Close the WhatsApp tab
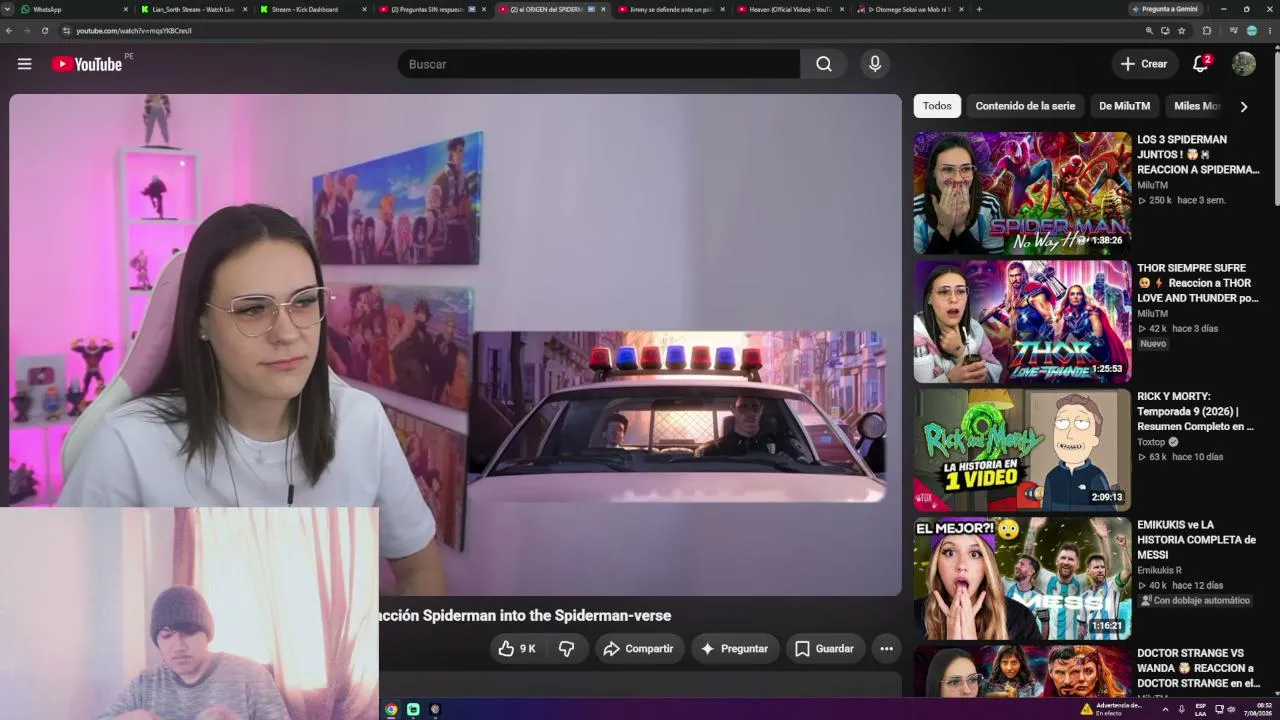This screenshot has width=1280, height=720. [x=126, y=9]
